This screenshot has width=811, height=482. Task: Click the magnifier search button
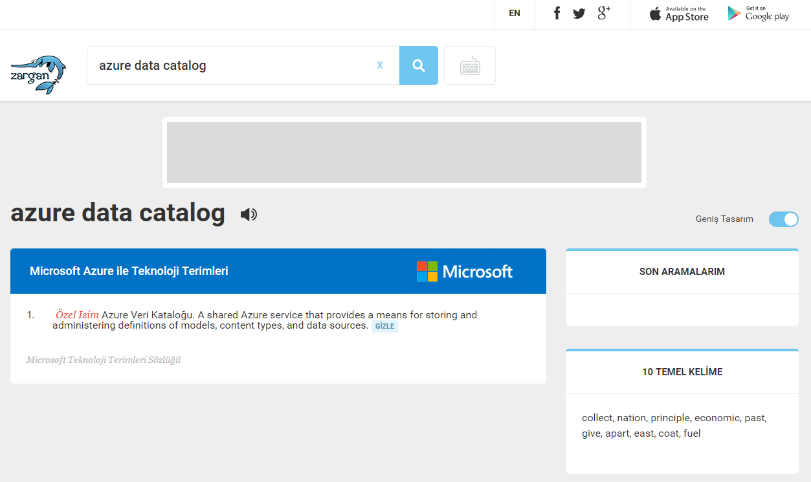418,66
